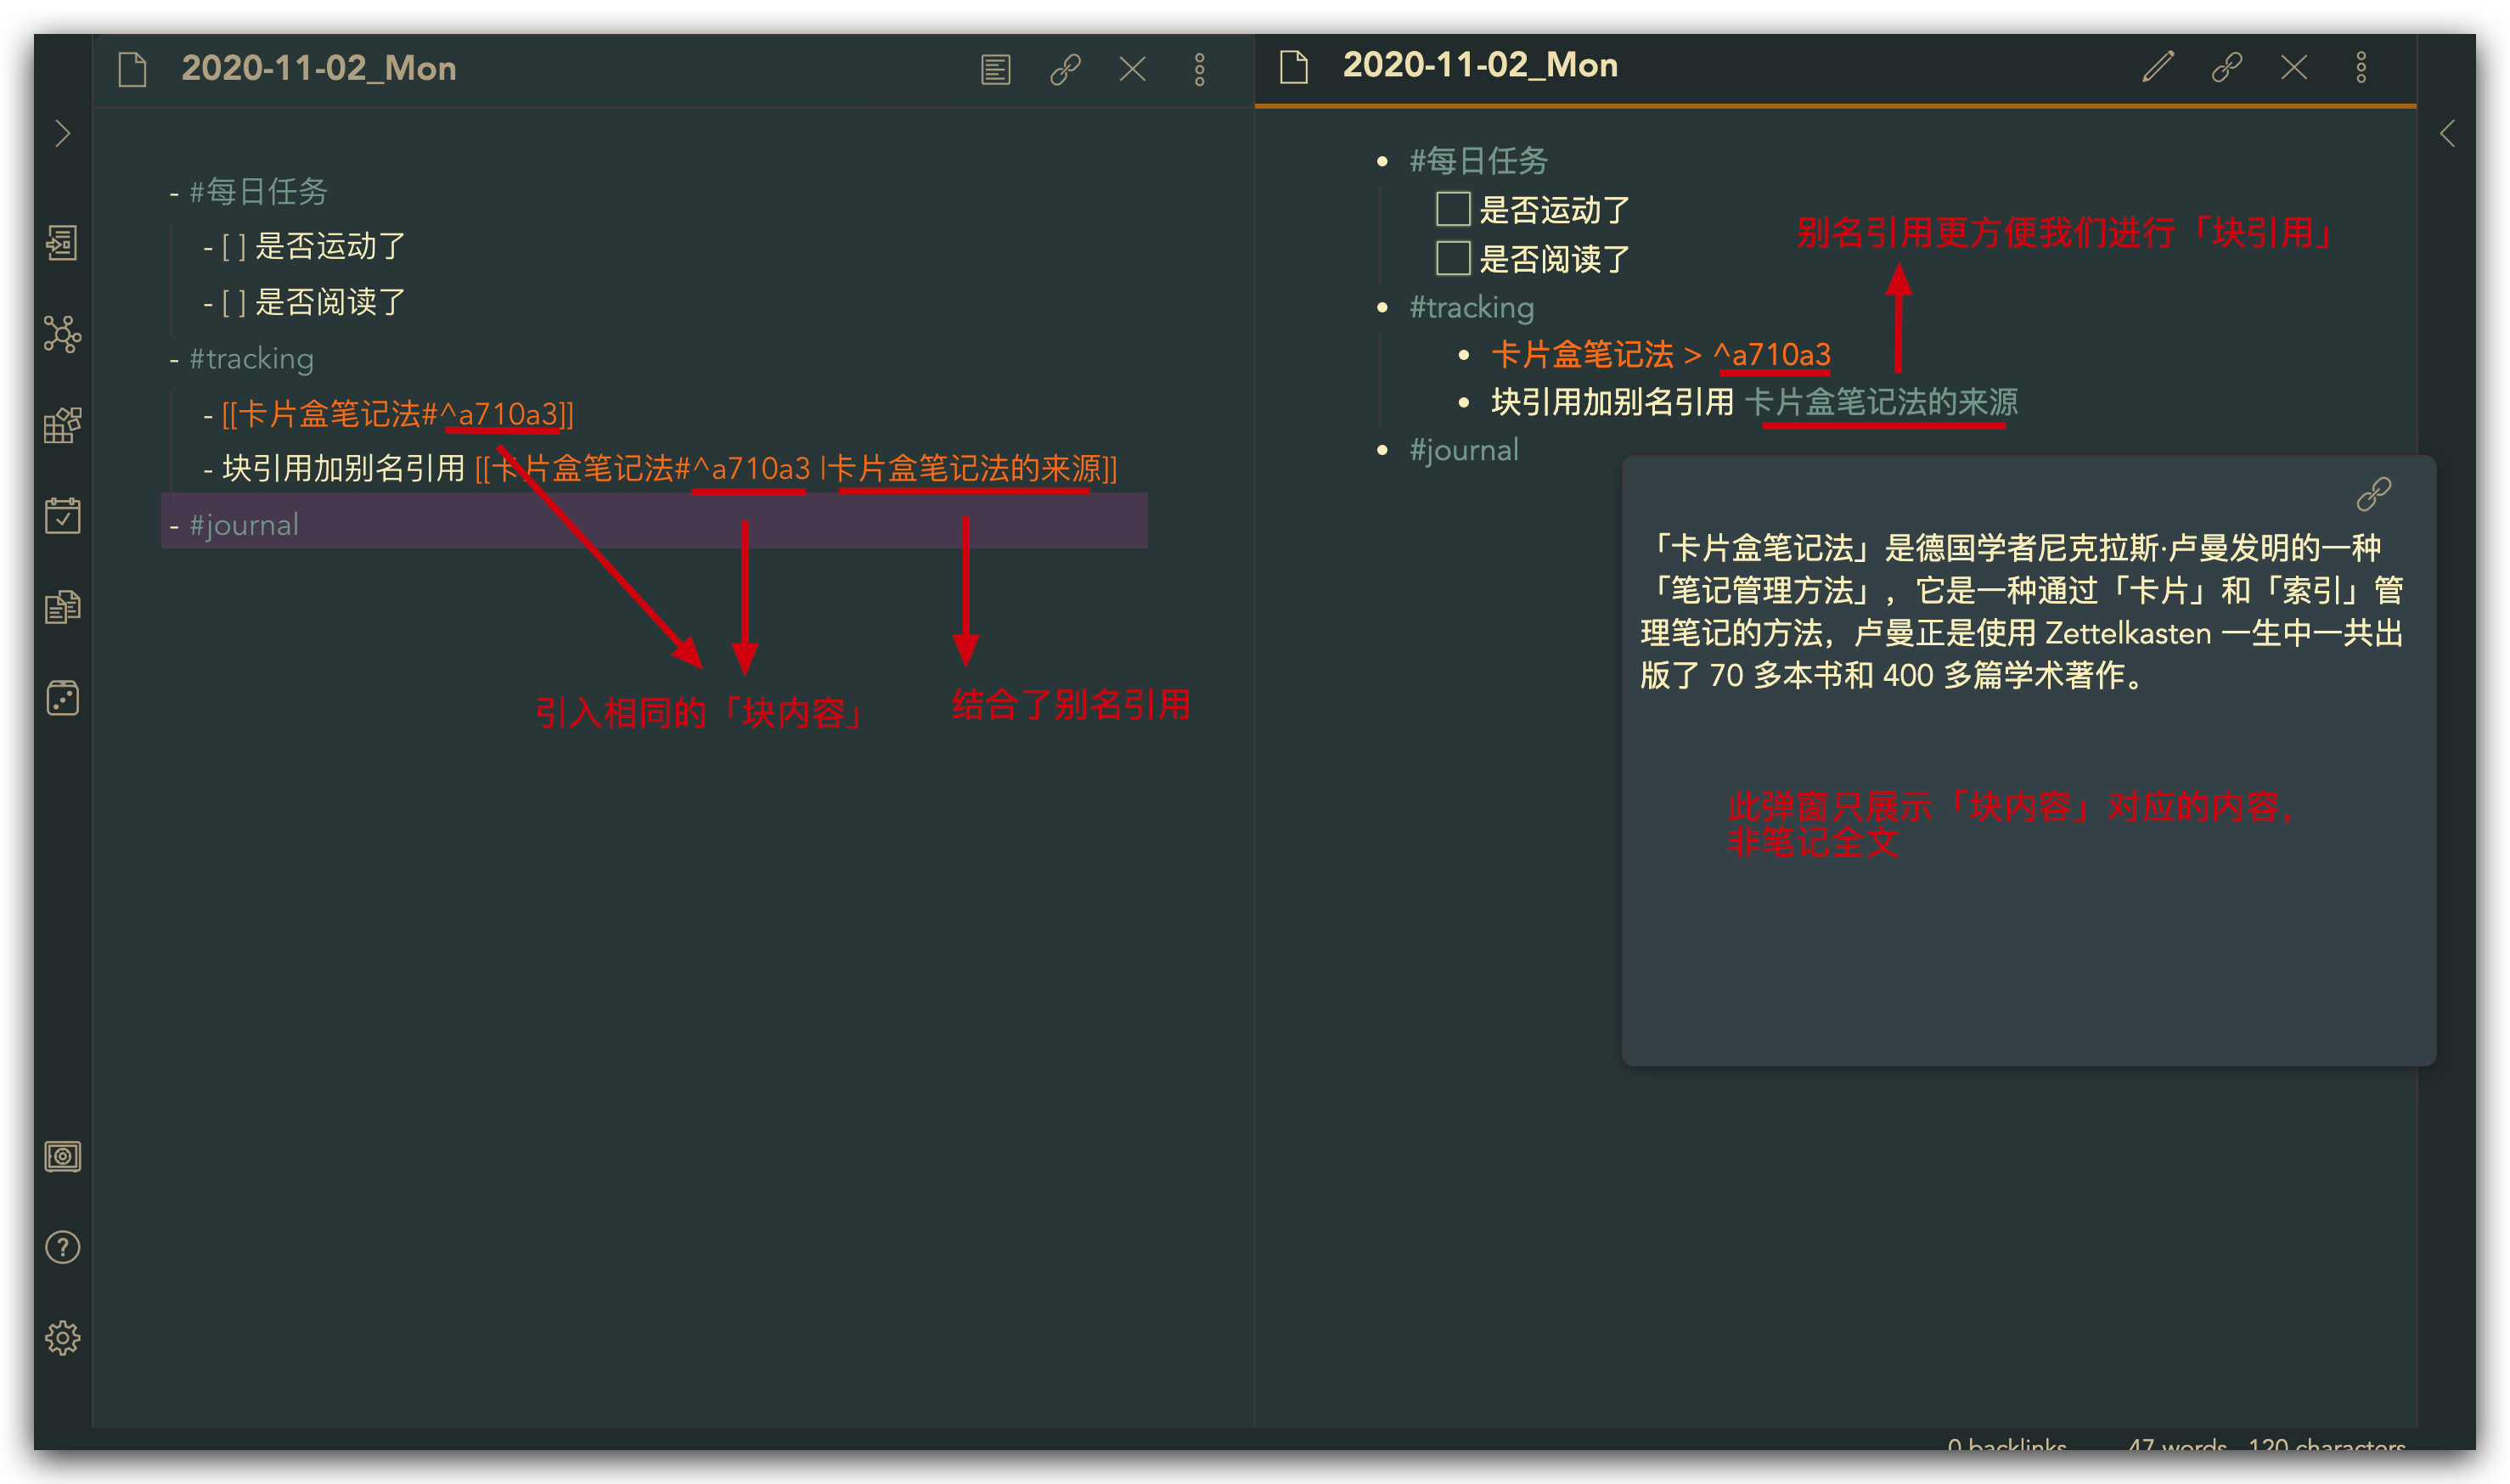This screenshot has width=2510, height=1484.
Task: Open the vault switcher icon
Action: [x=62, y=1156]
